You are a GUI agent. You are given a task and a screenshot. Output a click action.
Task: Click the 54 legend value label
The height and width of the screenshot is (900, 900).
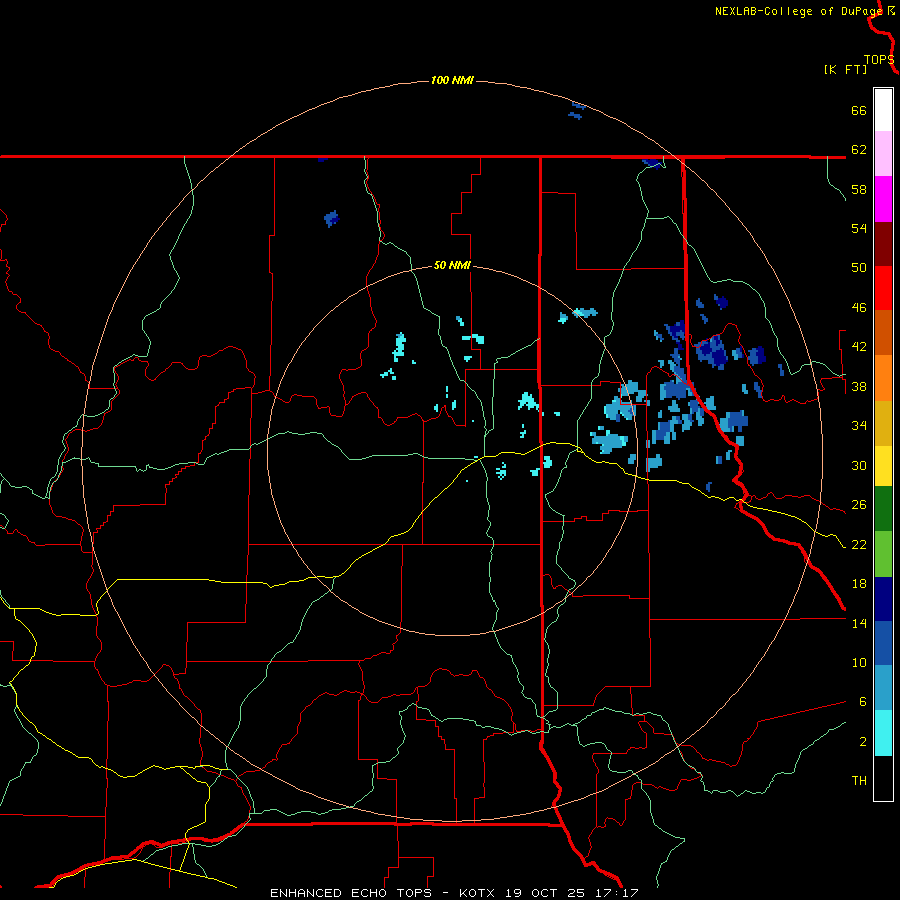point(859,228)
